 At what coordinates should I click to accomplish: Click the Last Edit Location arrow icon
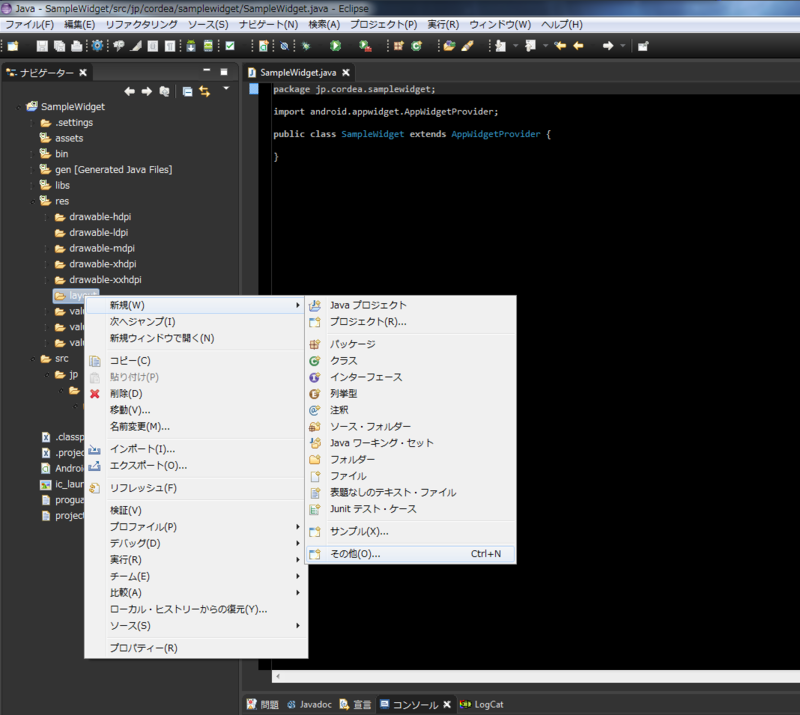click(x=560, y=46)
